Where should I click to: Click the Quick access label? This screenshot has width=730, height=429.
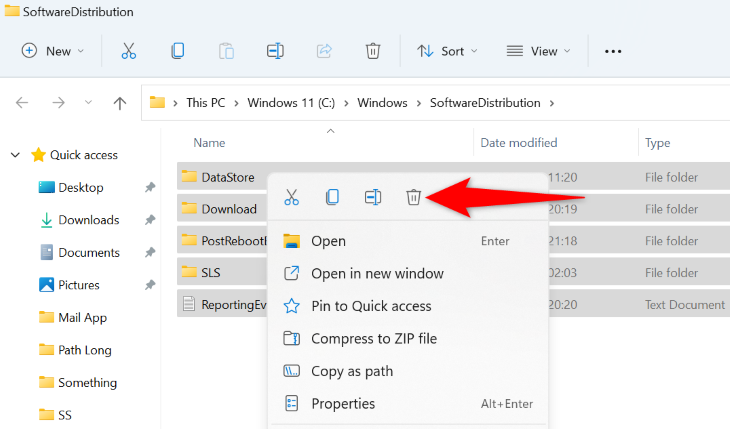[84, 155]
